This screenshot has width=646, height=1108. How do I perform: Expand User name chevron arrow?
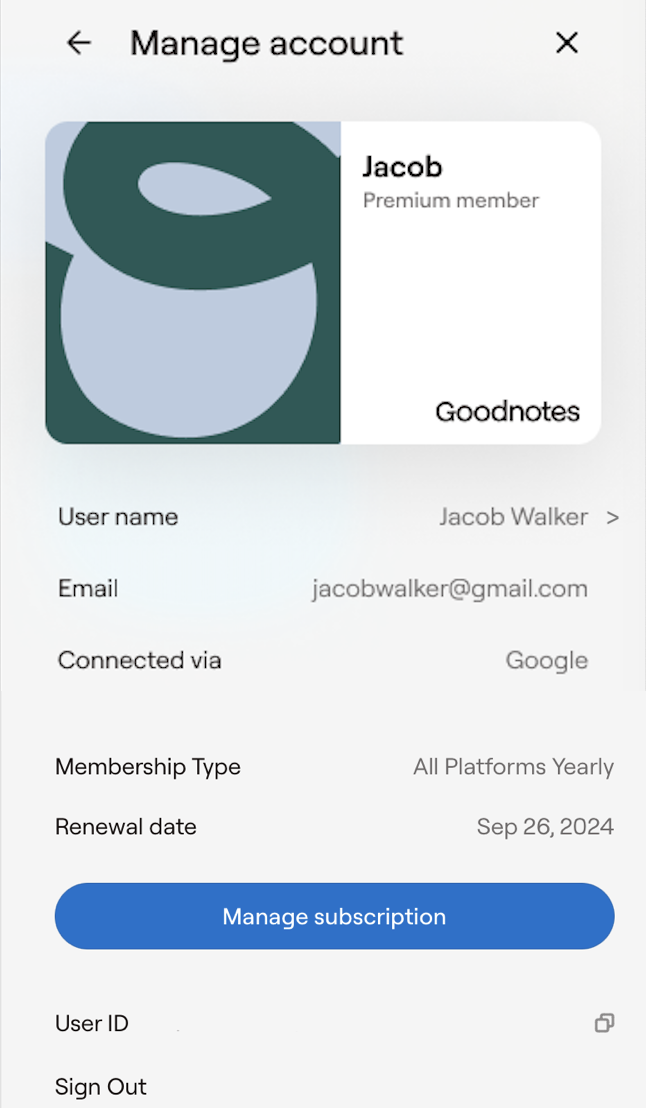[x=612, y=517]
